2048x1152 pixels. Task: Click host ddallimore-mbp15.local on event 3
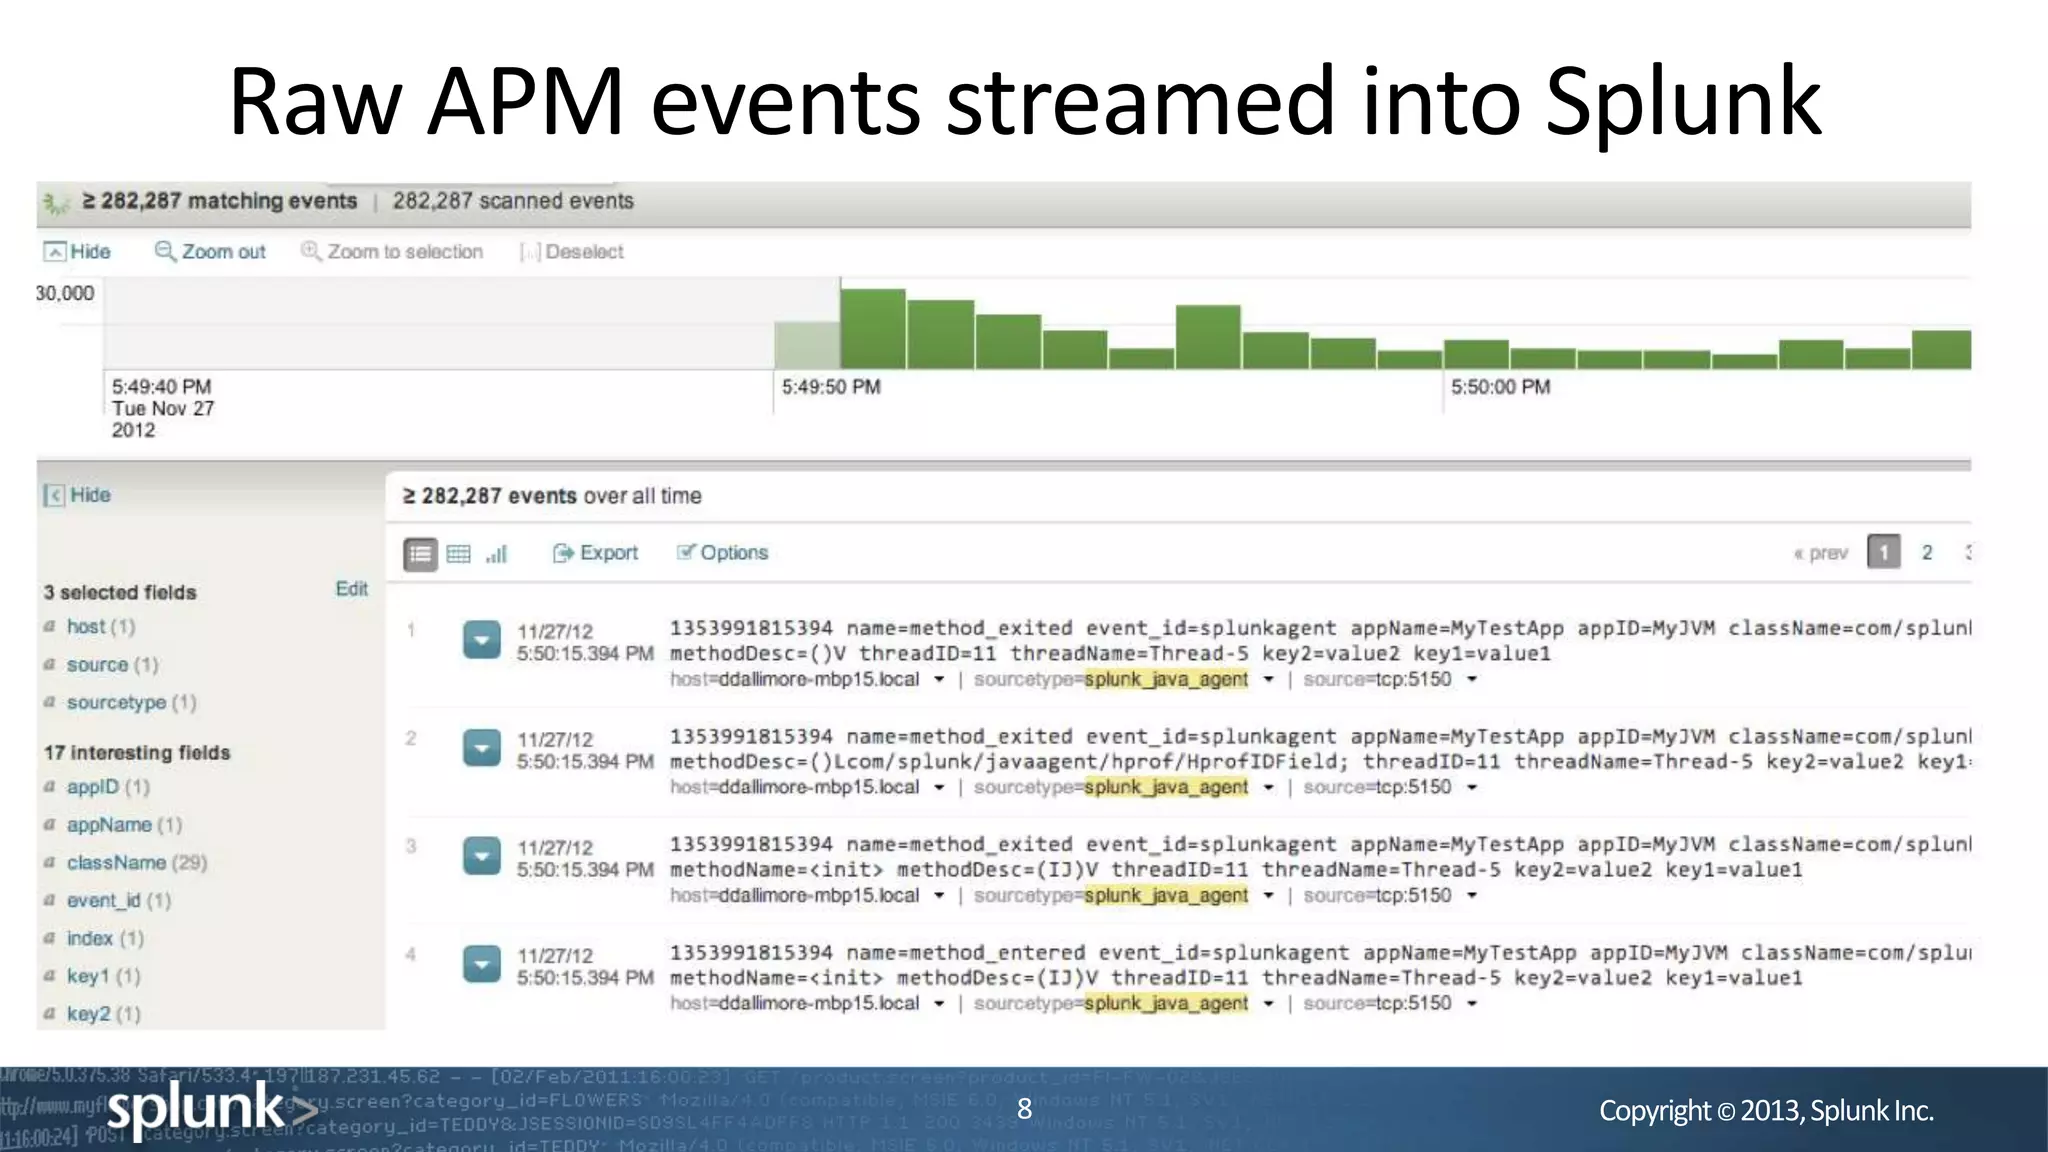coord(819,895)
